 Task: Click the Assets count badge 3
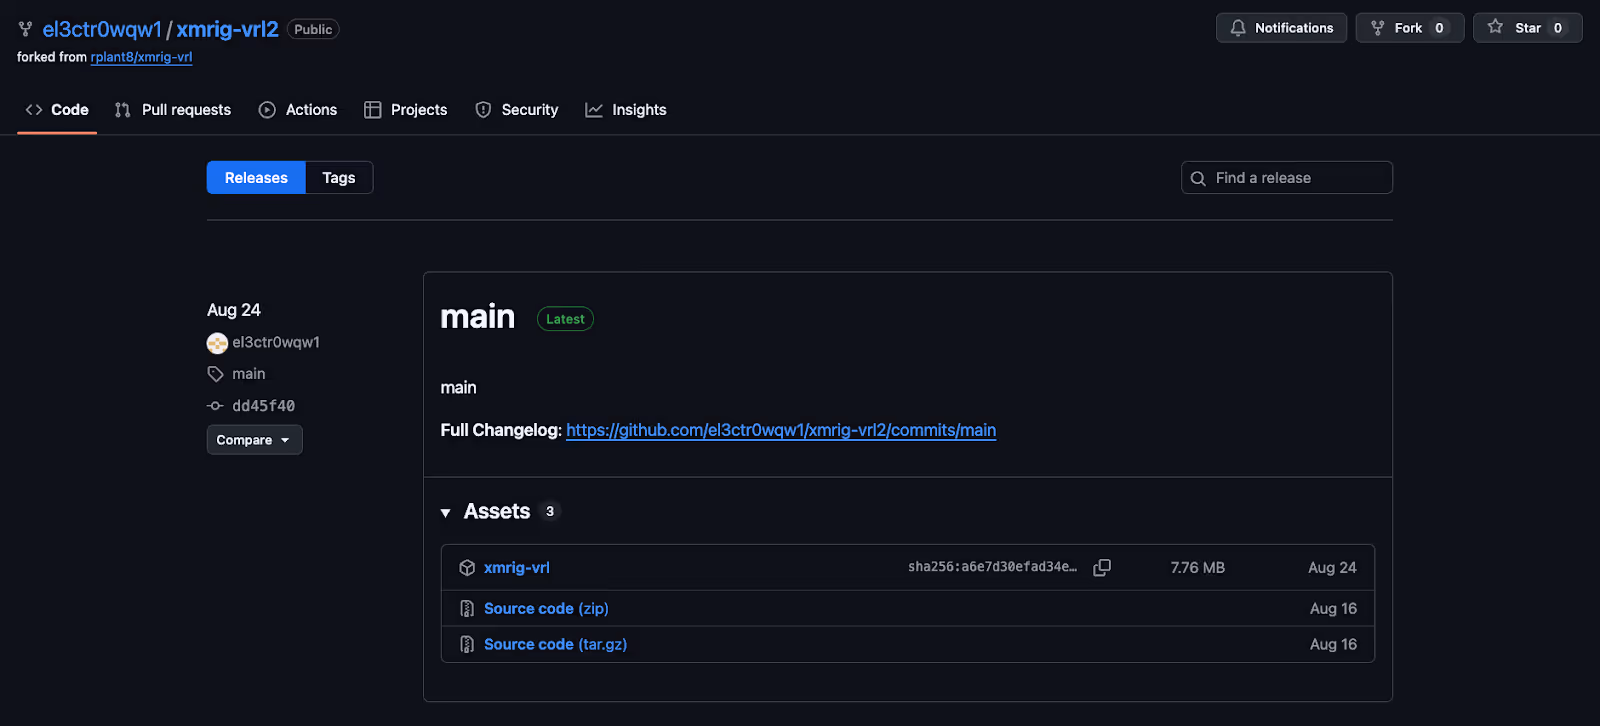pos(550,511)
